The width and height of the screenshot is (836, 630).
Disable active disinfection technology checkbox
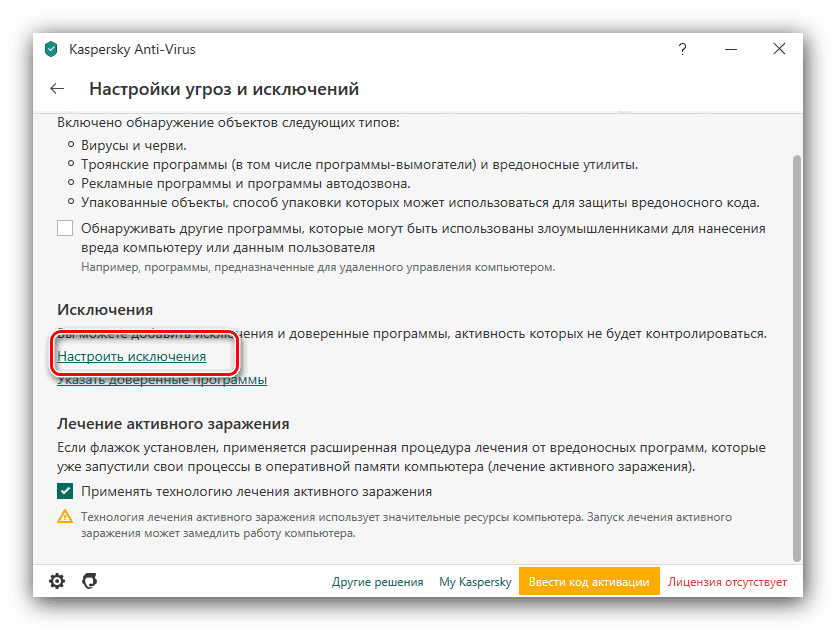65,491
